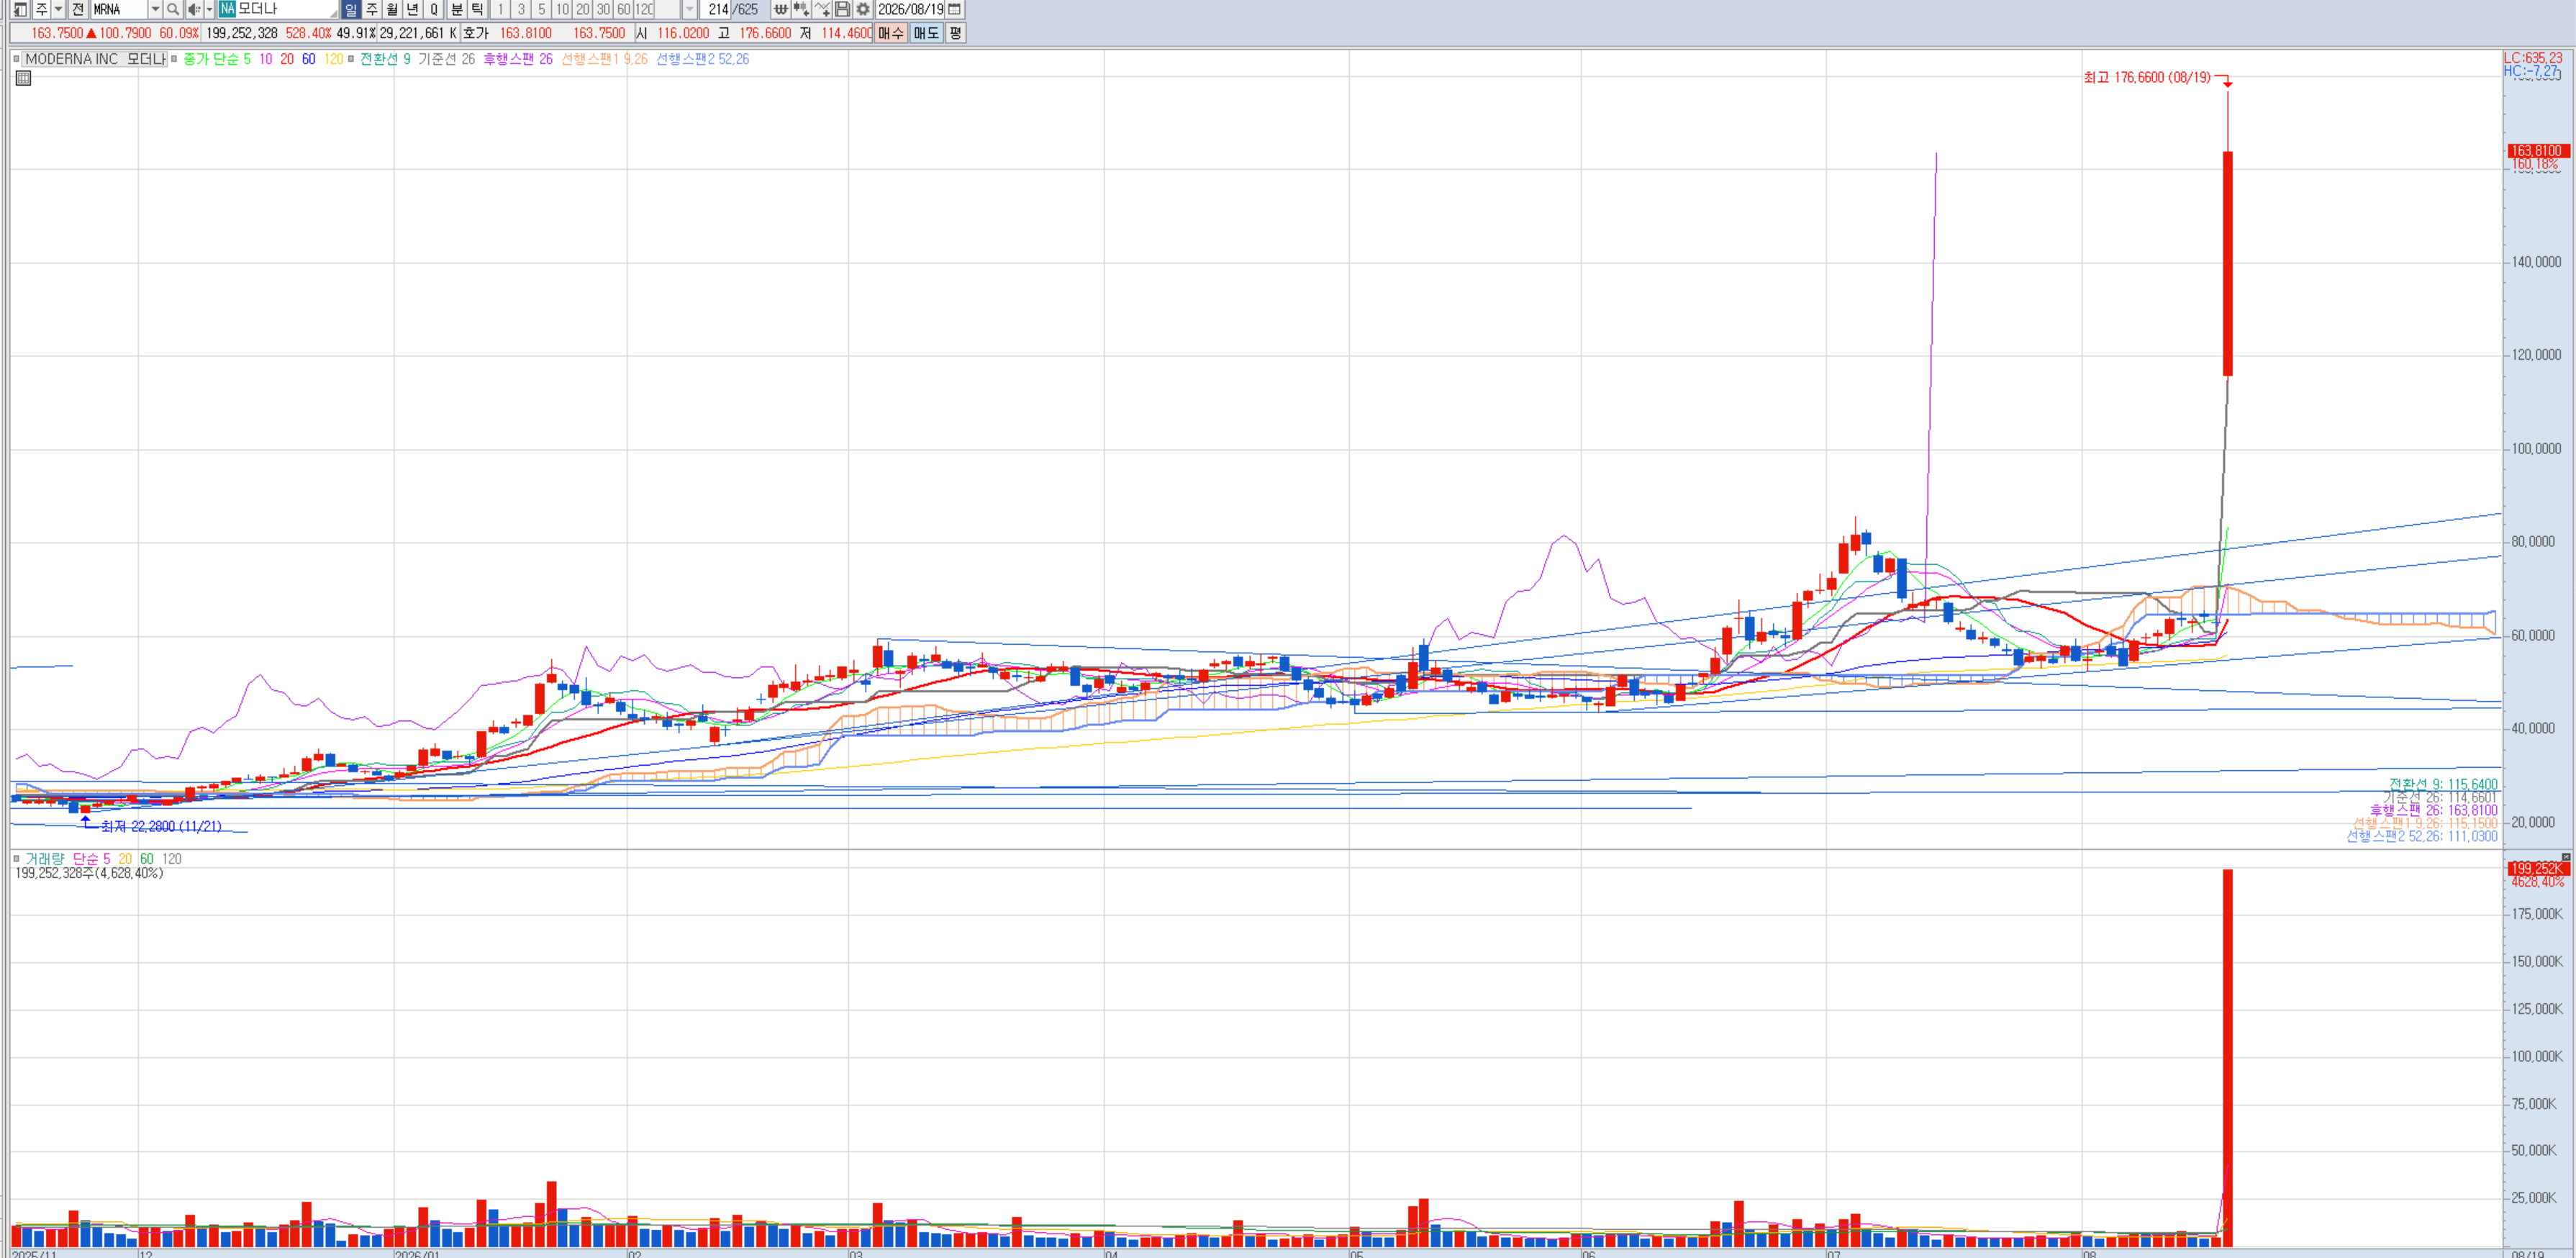Image resolution: width=2576 pixels, height=1258 pixels.
Task: Click the panel layout icon at toolbar start
Action: pos(20,9)
